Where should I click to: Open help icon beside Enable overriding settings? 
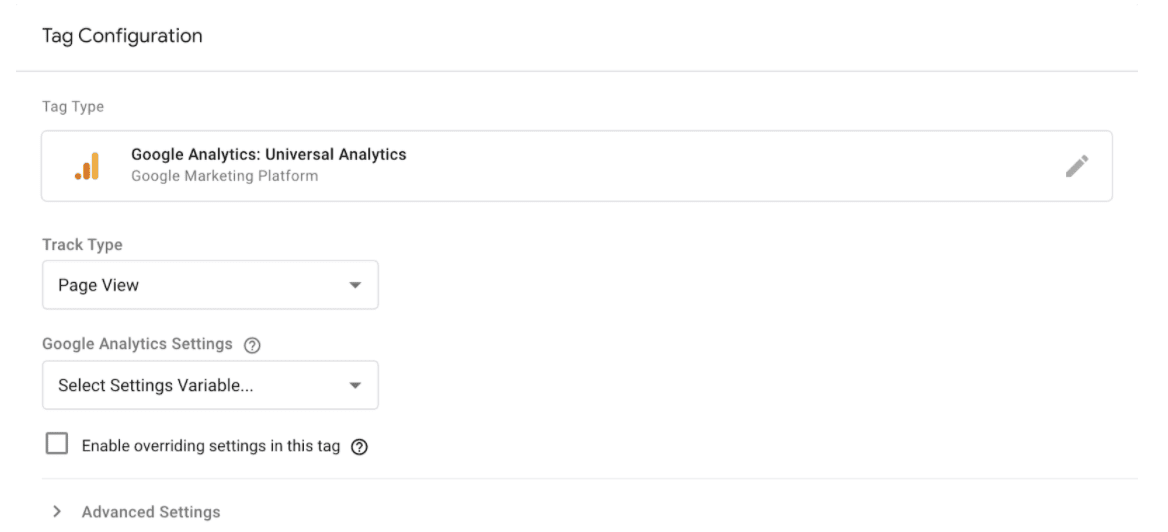[359, 447]
